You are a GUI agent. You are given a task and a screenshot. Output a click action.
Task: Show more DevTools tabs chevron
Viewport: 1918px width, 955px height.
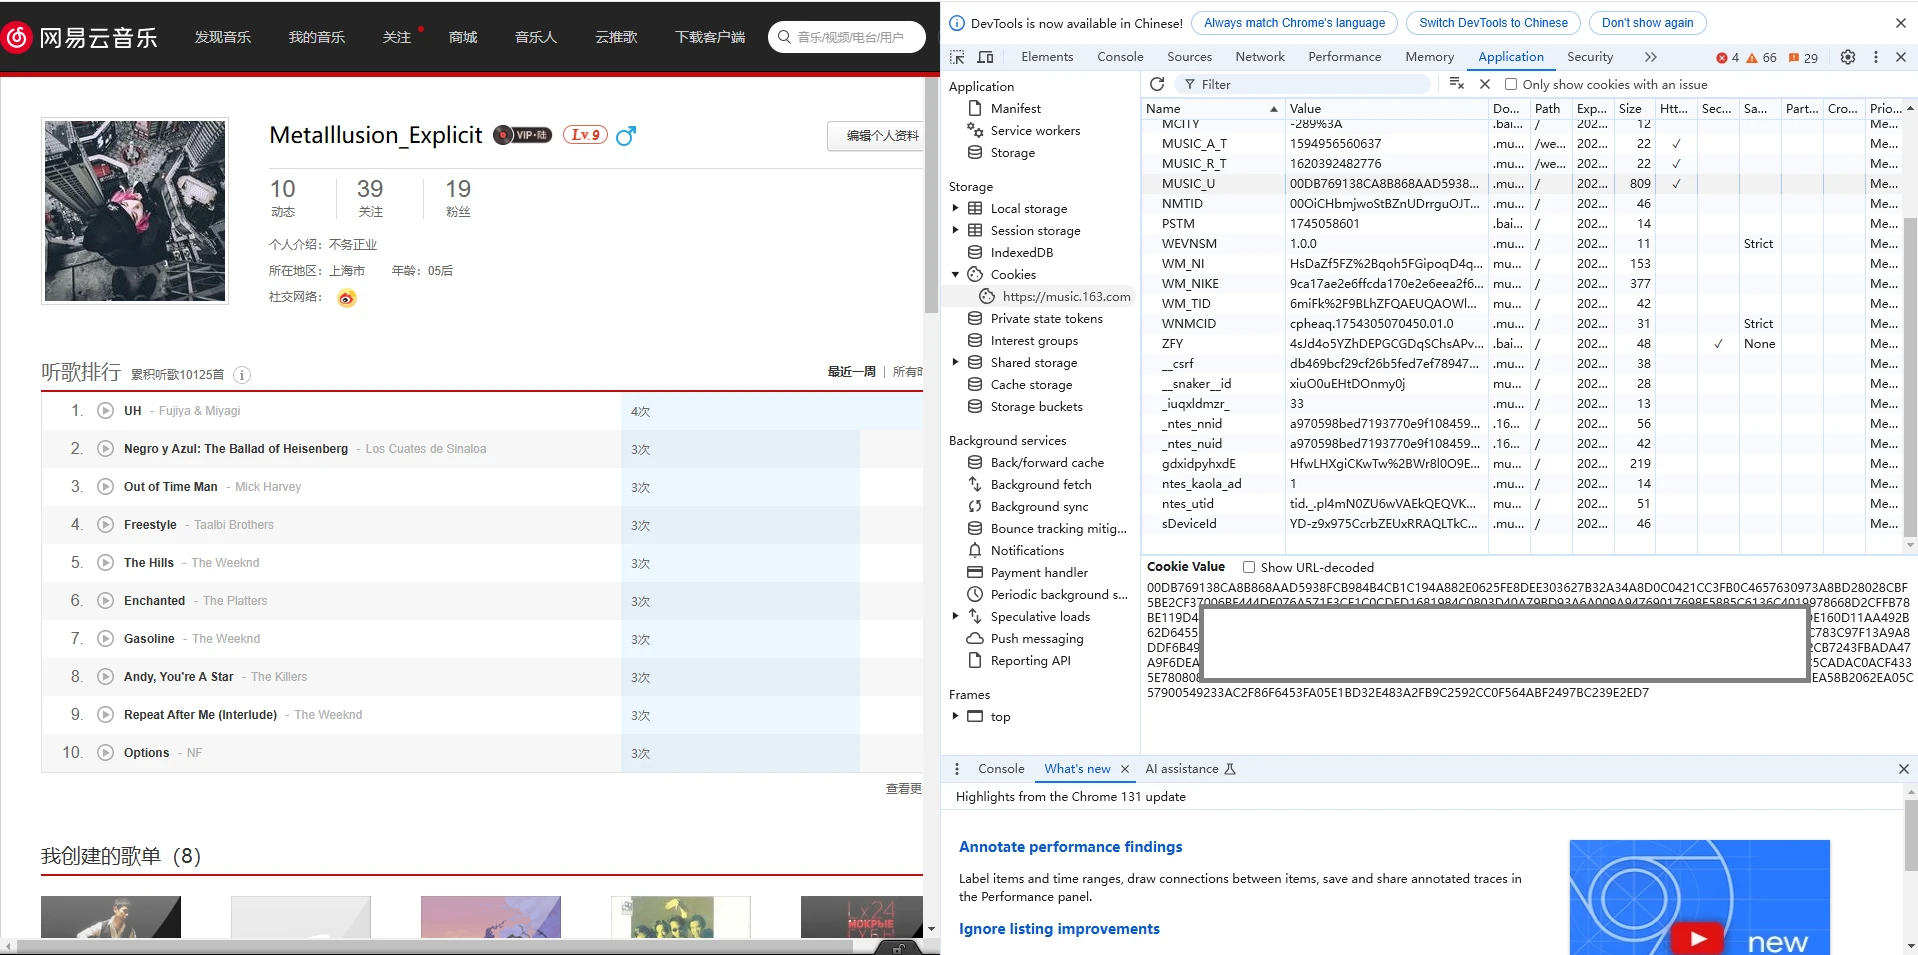coord(1650,57)
